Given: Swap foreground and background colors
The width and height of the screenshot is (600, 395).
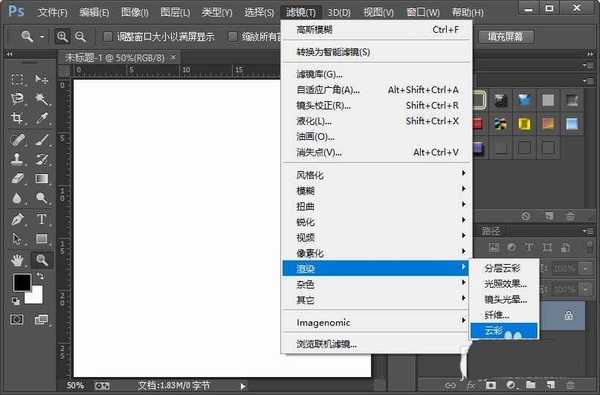Looking at the screenshot, I should point(40,276).
